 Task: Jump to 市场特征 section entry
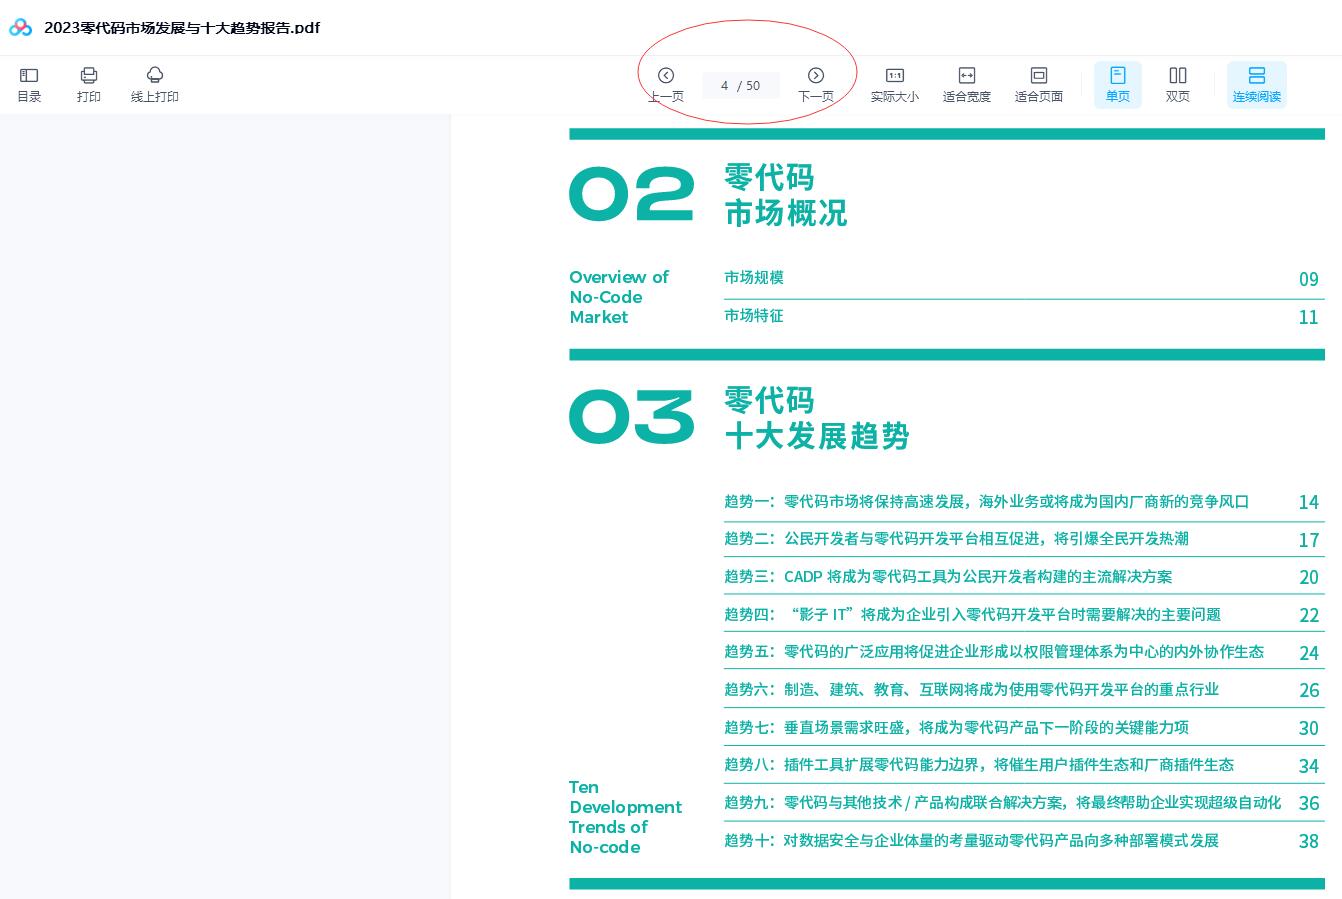[x=754, y=316]
